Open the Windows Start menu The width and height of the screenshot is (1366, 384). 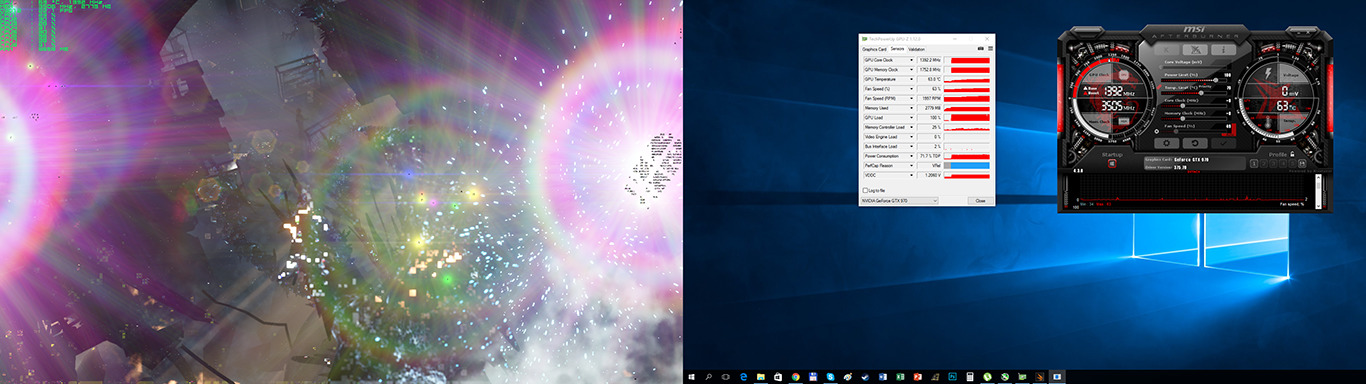pos(691,377)
